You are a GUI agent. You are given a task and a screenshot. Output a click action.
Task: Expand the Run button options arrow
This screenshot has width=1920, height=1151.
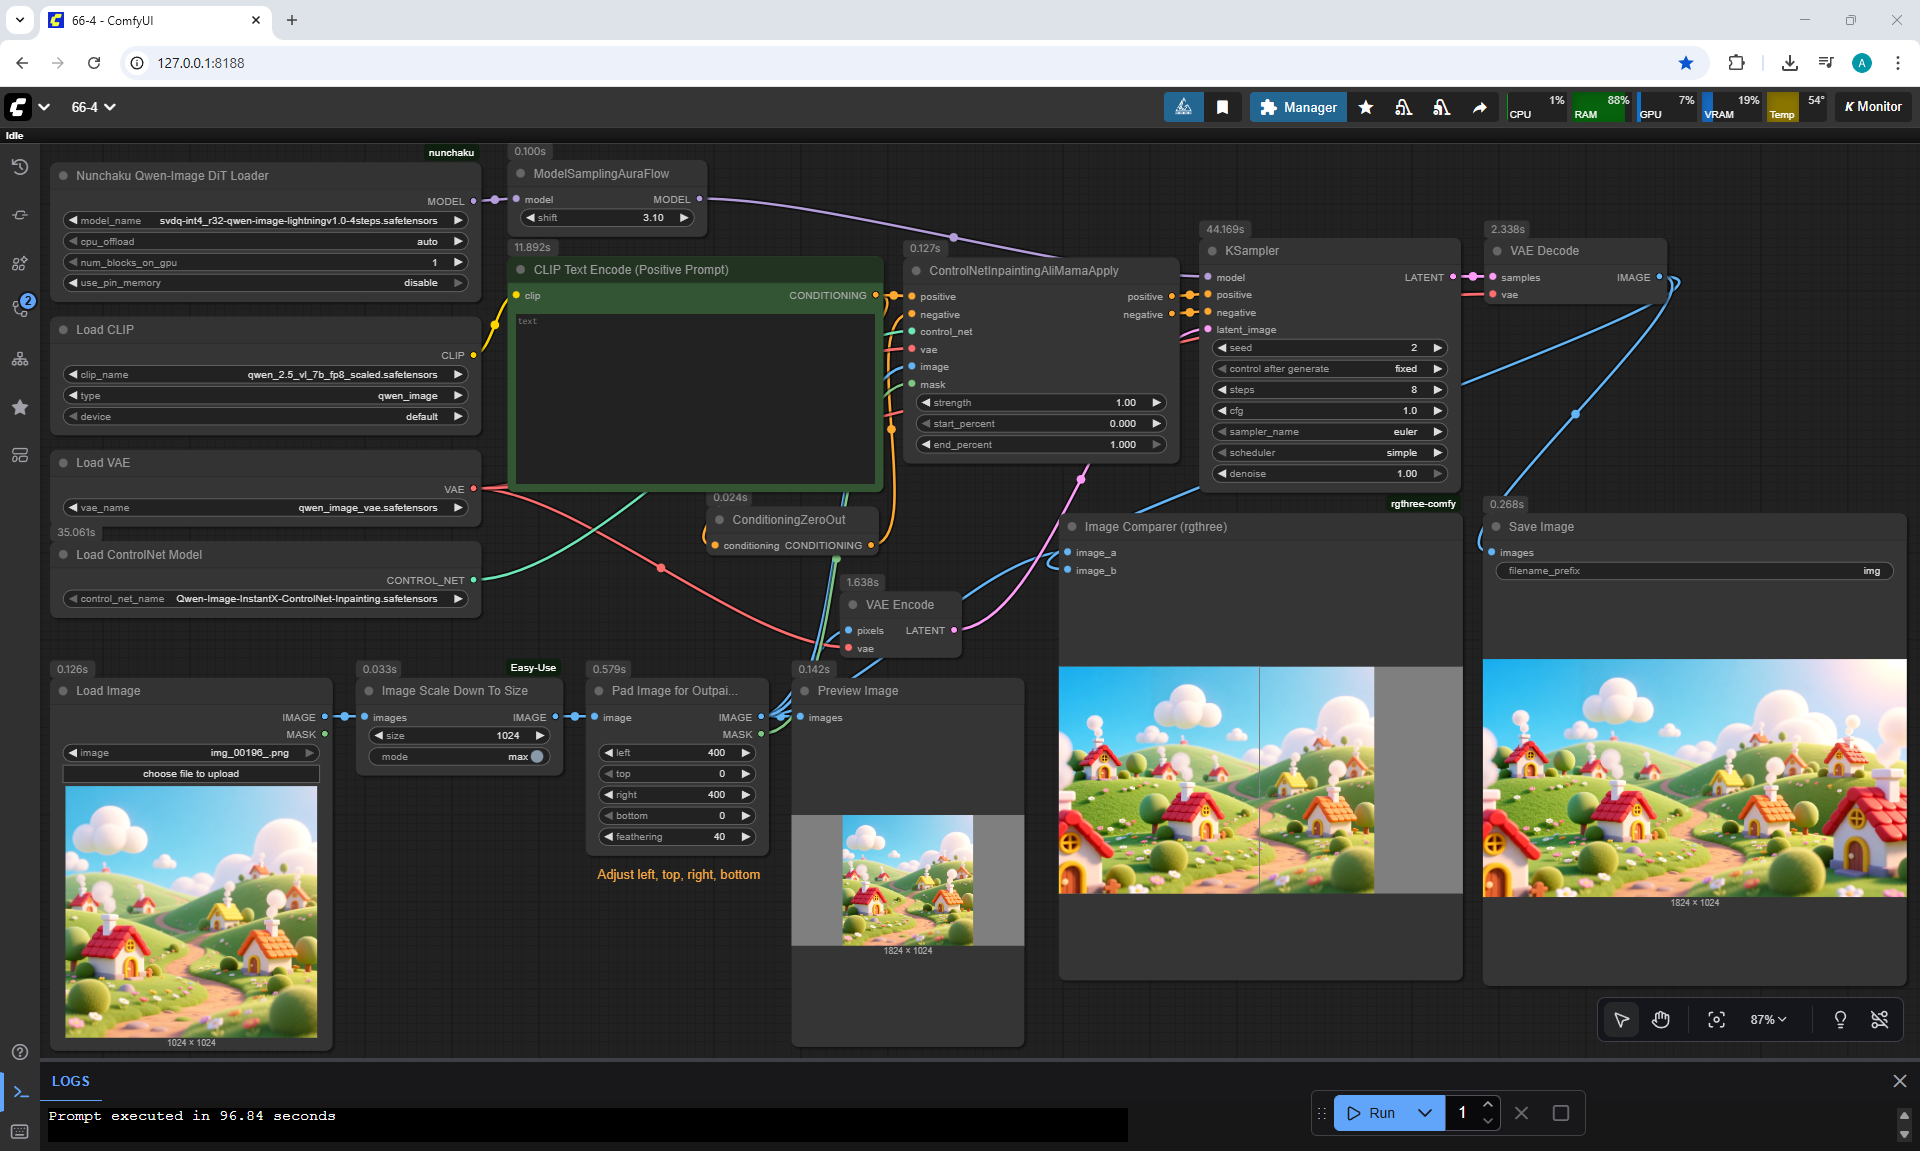pos(1425,1113)
